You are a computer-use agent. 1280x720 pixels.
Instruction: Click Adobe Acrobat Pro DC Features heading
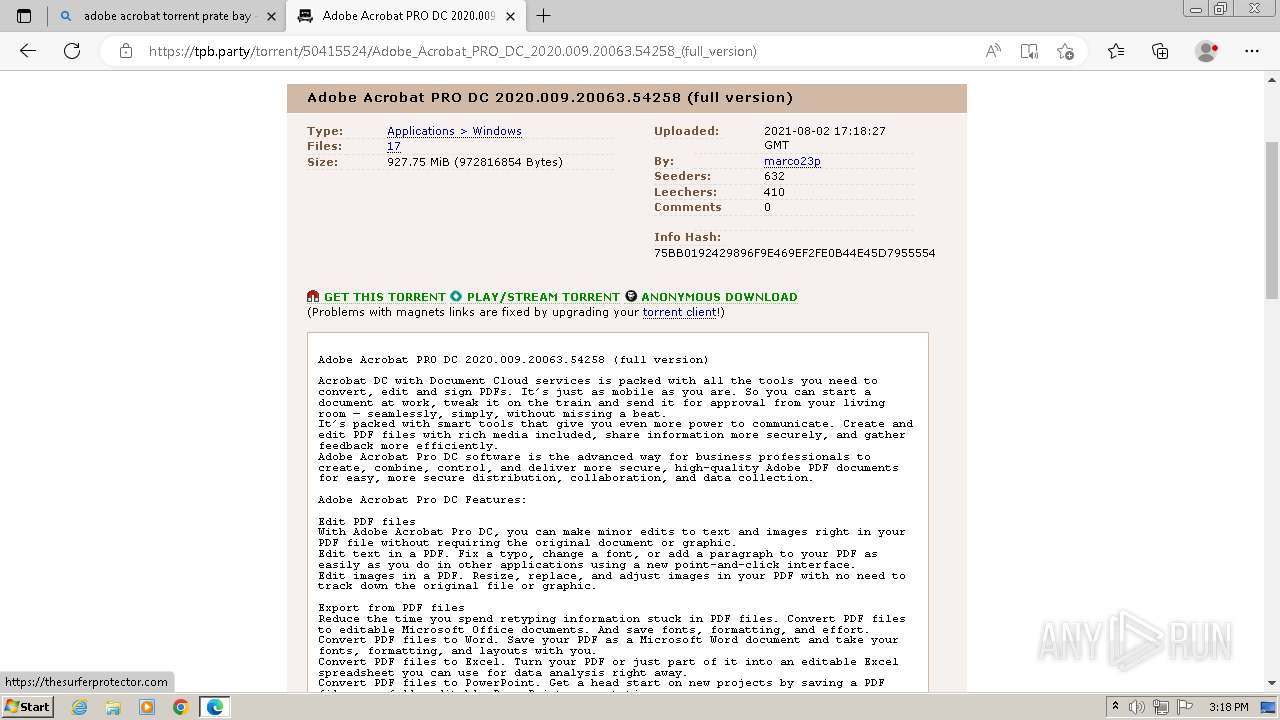(x=422, y=500)
